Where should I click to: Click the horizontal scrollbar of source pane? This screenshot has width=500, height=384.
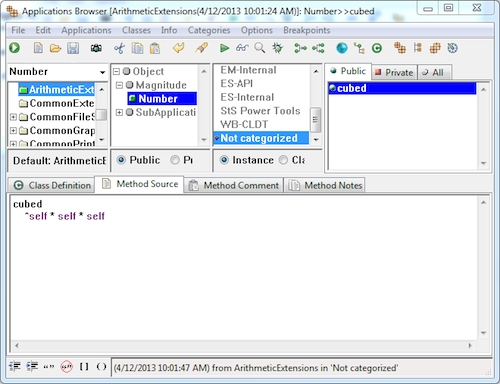tap(243, 346)
